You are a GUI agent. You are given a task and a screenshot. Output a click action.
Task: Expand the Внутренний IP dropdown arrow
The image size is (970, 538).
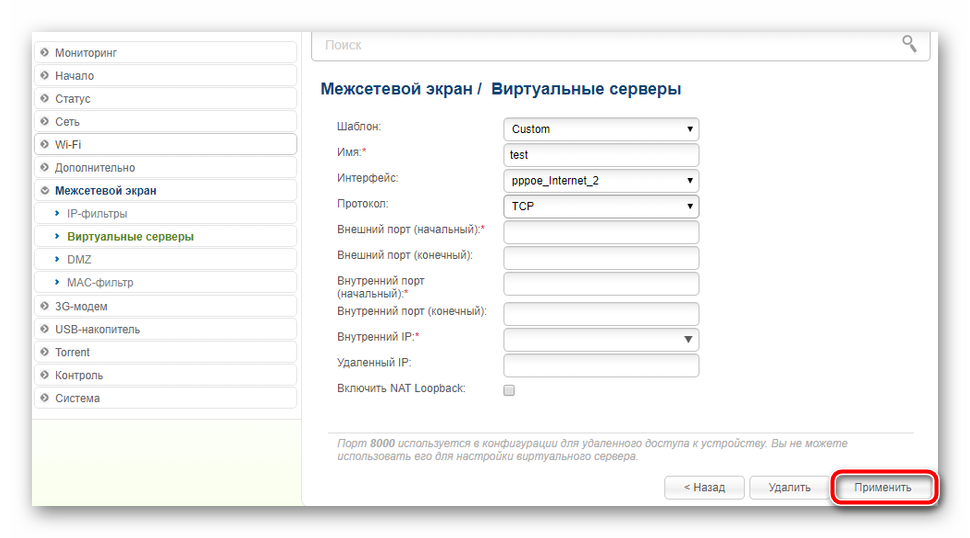pos(688,339)
